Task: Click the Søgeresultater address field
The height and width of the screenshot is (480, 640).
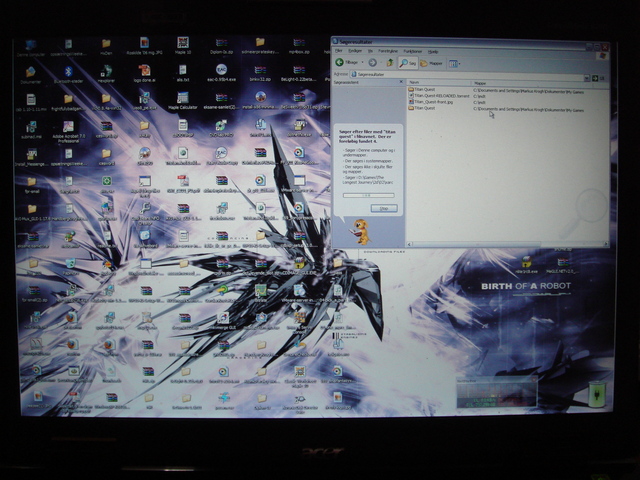Action: 467,75
